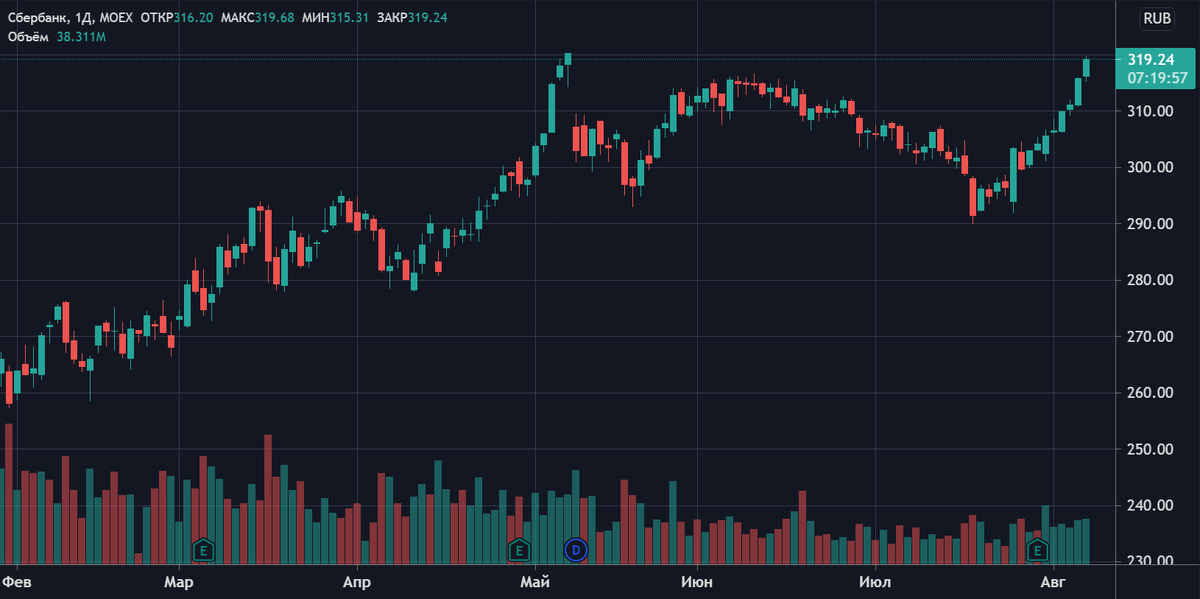
Task: Click the Мар label on time axis
Action: [x=178, y=581]
